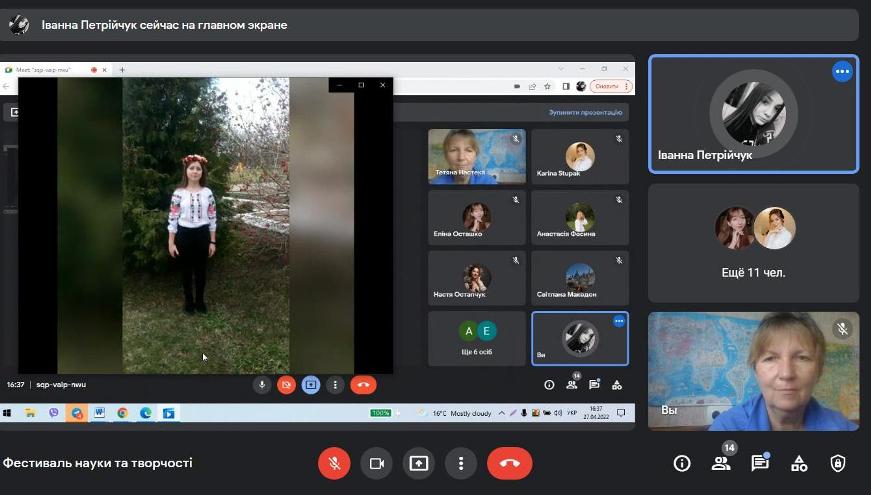871x495 pixels.
Task: Start presenting with the share screen button
Action: pyautogui.click(x=418, y=463)
